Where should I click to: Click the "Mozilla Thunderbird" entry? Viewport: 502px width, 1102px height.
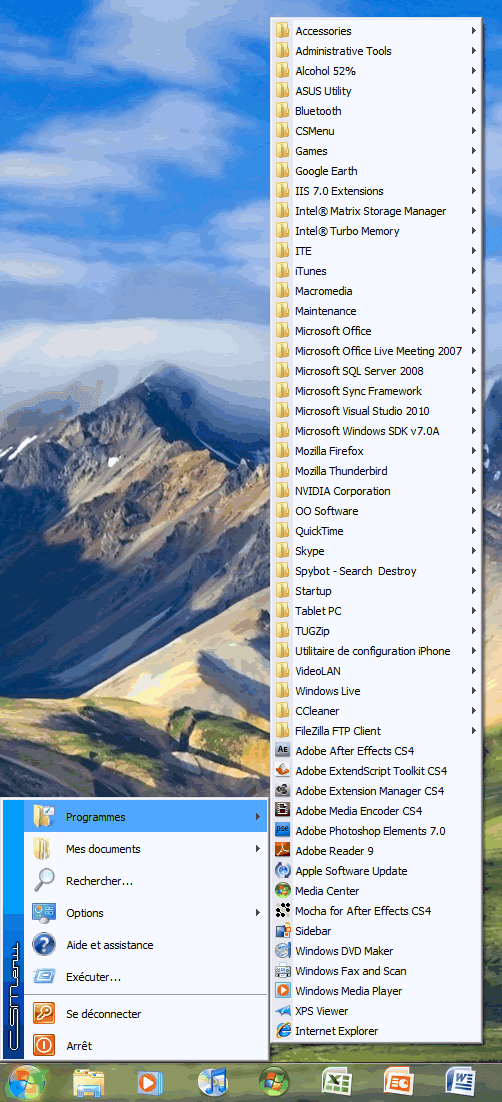377,471
